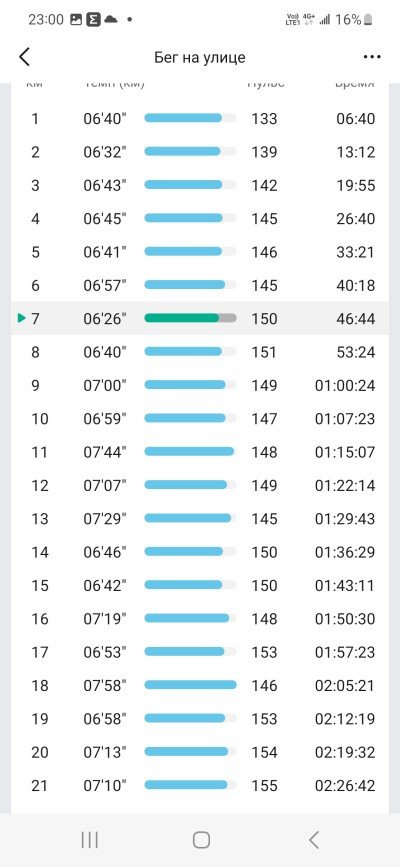Tap pace 06'32" in kilometer 2 row
This screenshot has width=400, height=867.
pos(105,152)
